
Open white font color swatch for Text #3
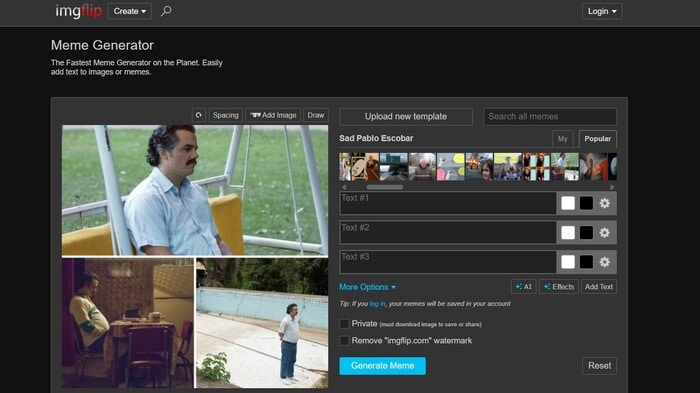(568, 262)
